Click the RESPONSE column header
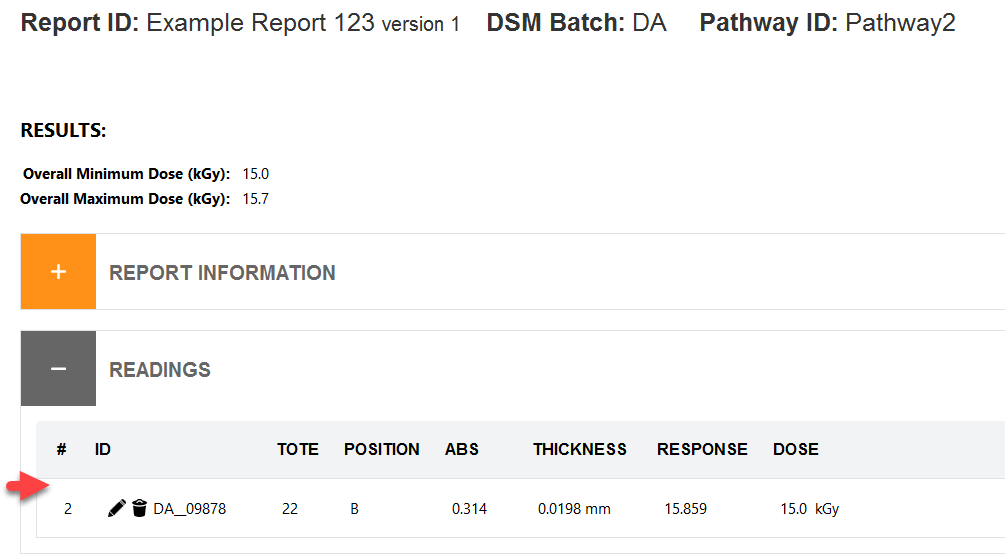This screenshot has height=556, width=1005. (702, 450)
